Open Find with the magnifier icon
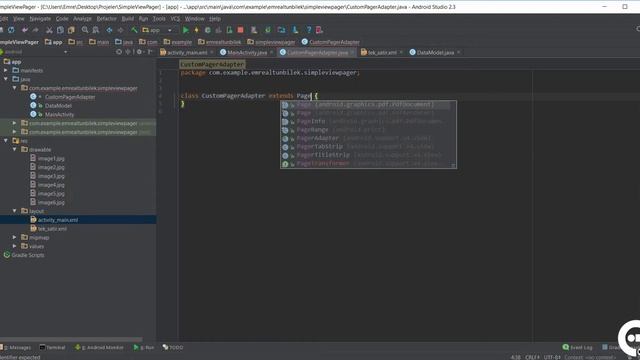The width and height of the screenshot is (640, 360). (85, 30)
